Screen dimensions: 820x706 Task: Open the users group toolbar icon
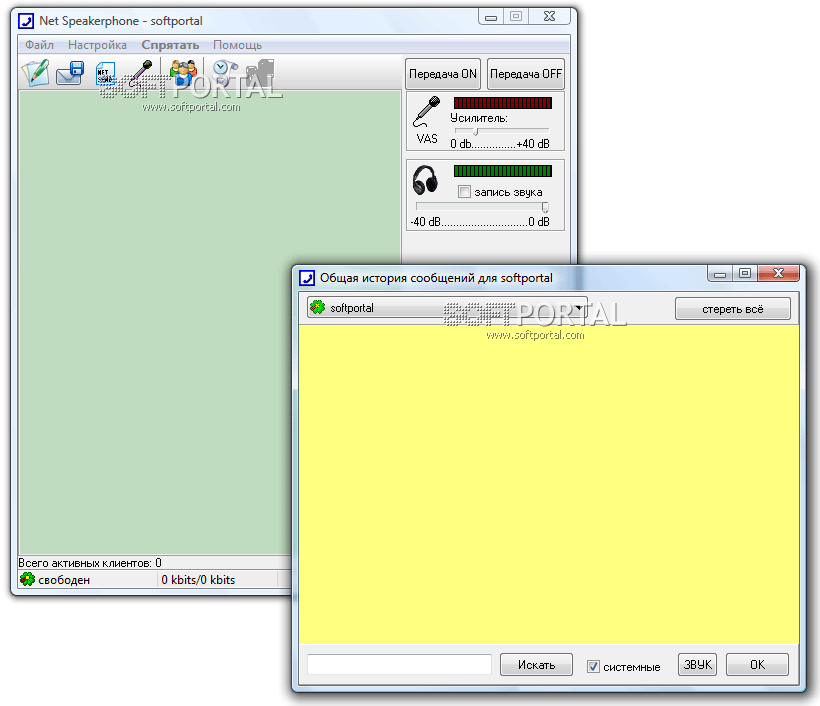(183, 73)
